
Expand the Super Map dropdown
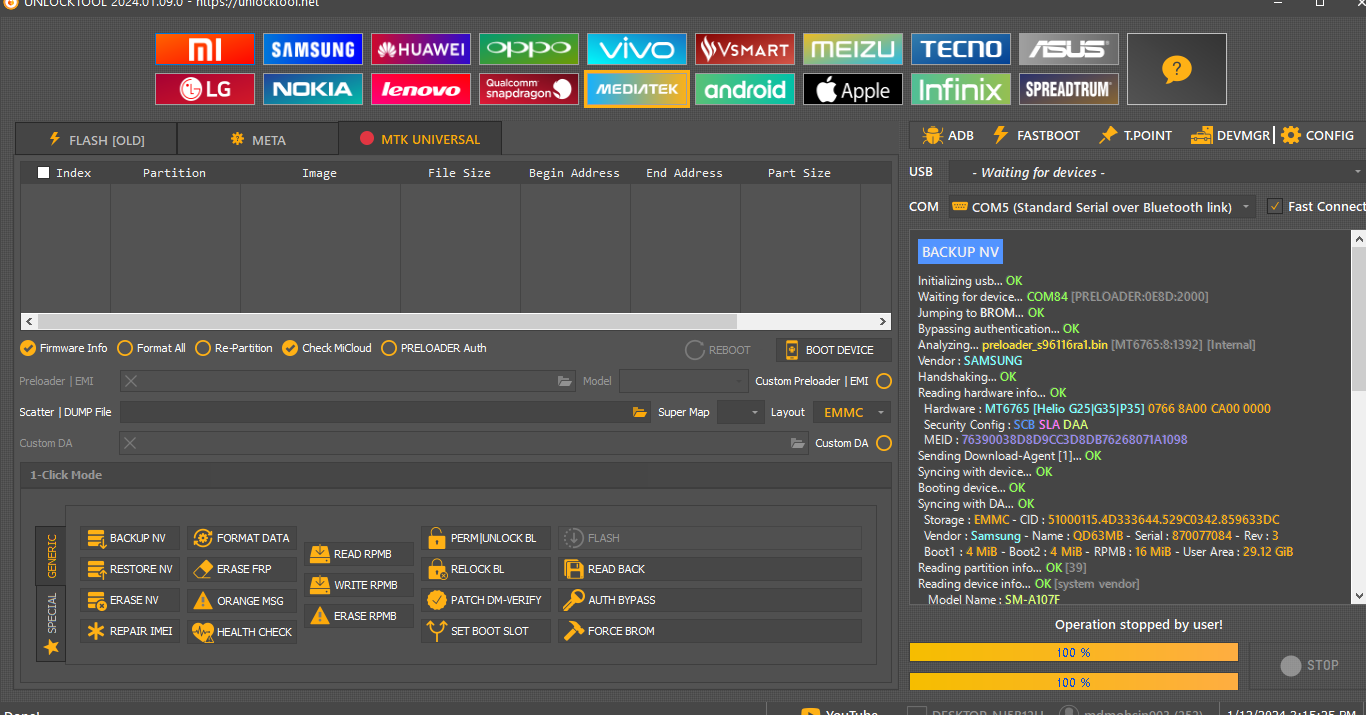tap(740, 412)
